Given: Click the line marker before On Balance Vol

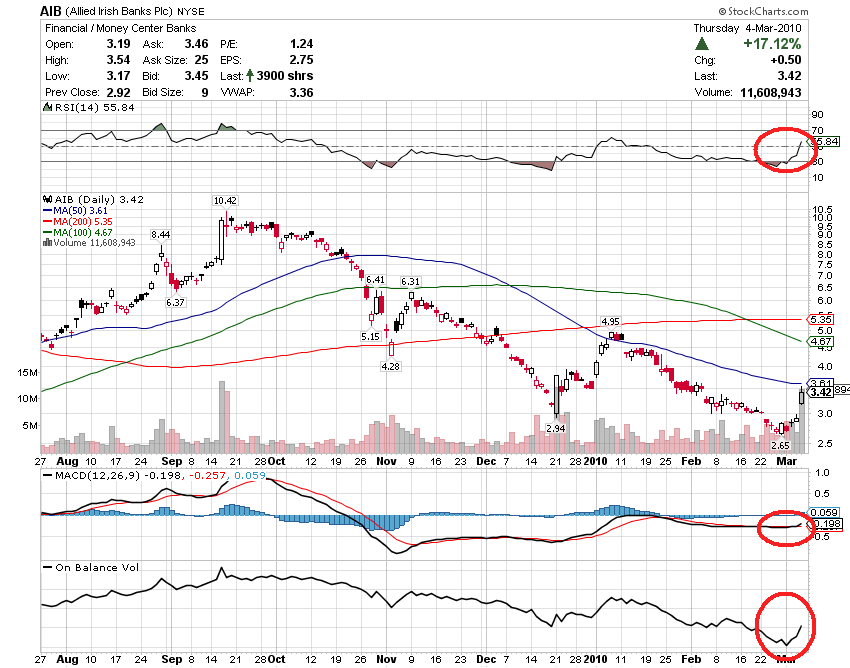Looking at the screenshot, I should (x=48, y=568).
